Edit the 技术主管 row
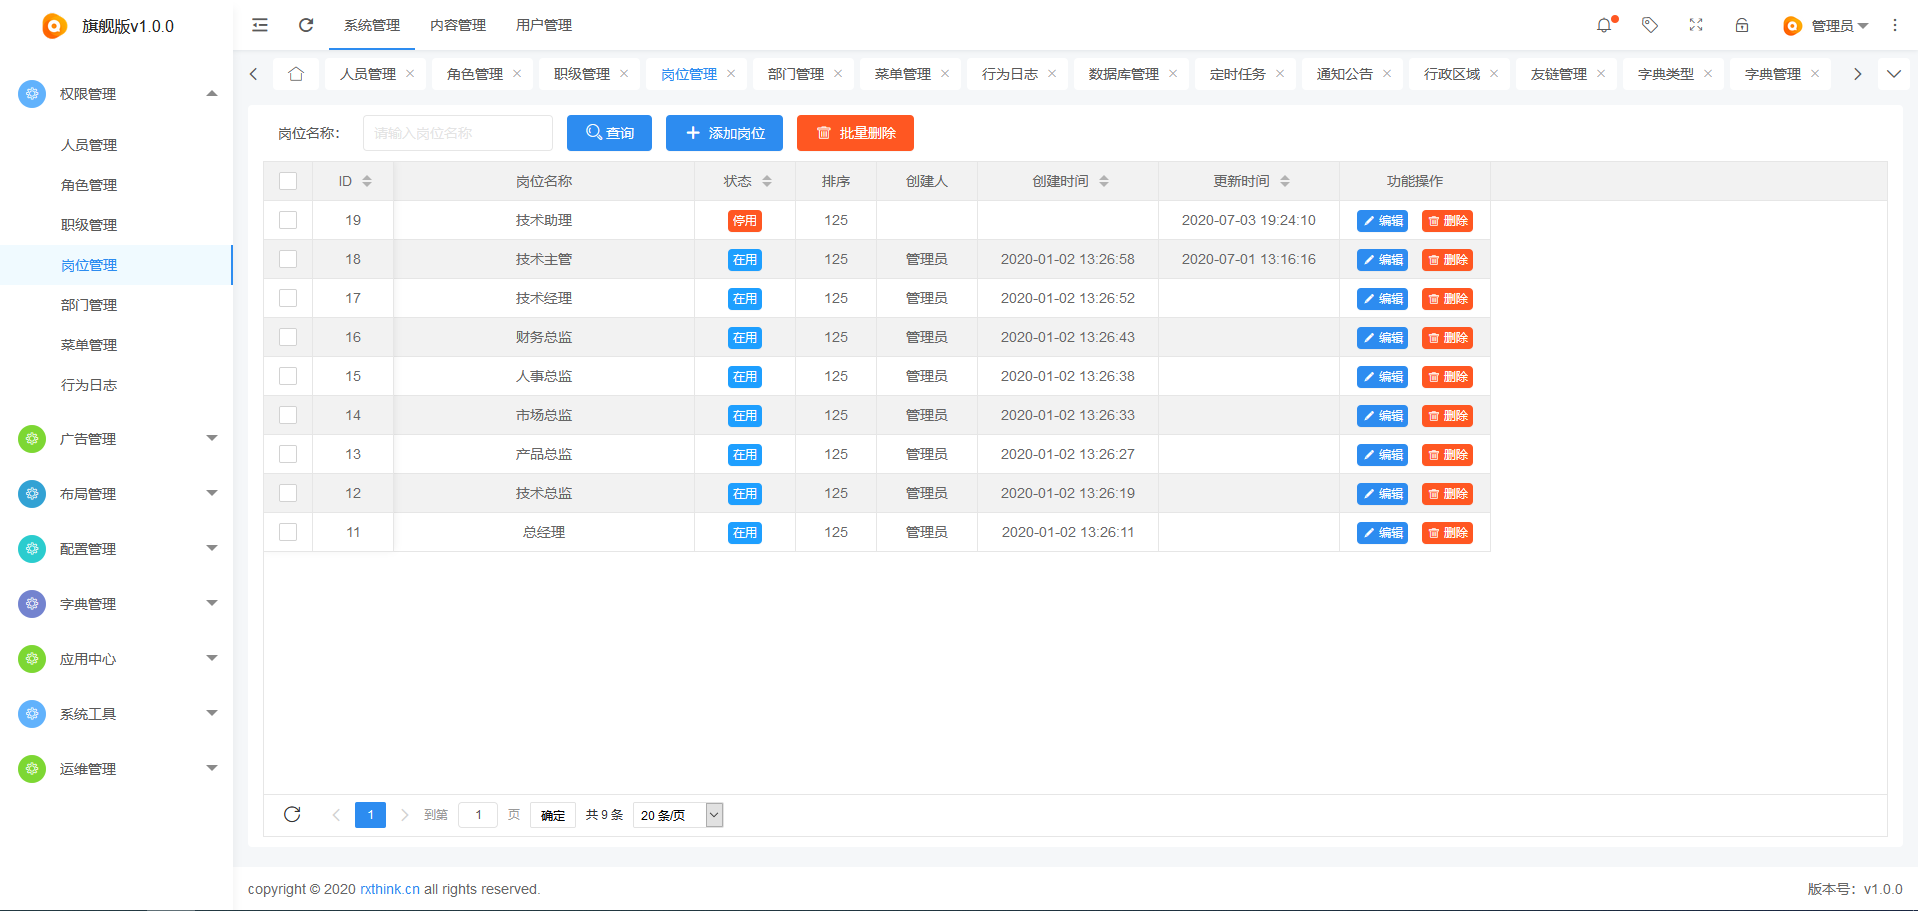 (x=1382, y=260)
